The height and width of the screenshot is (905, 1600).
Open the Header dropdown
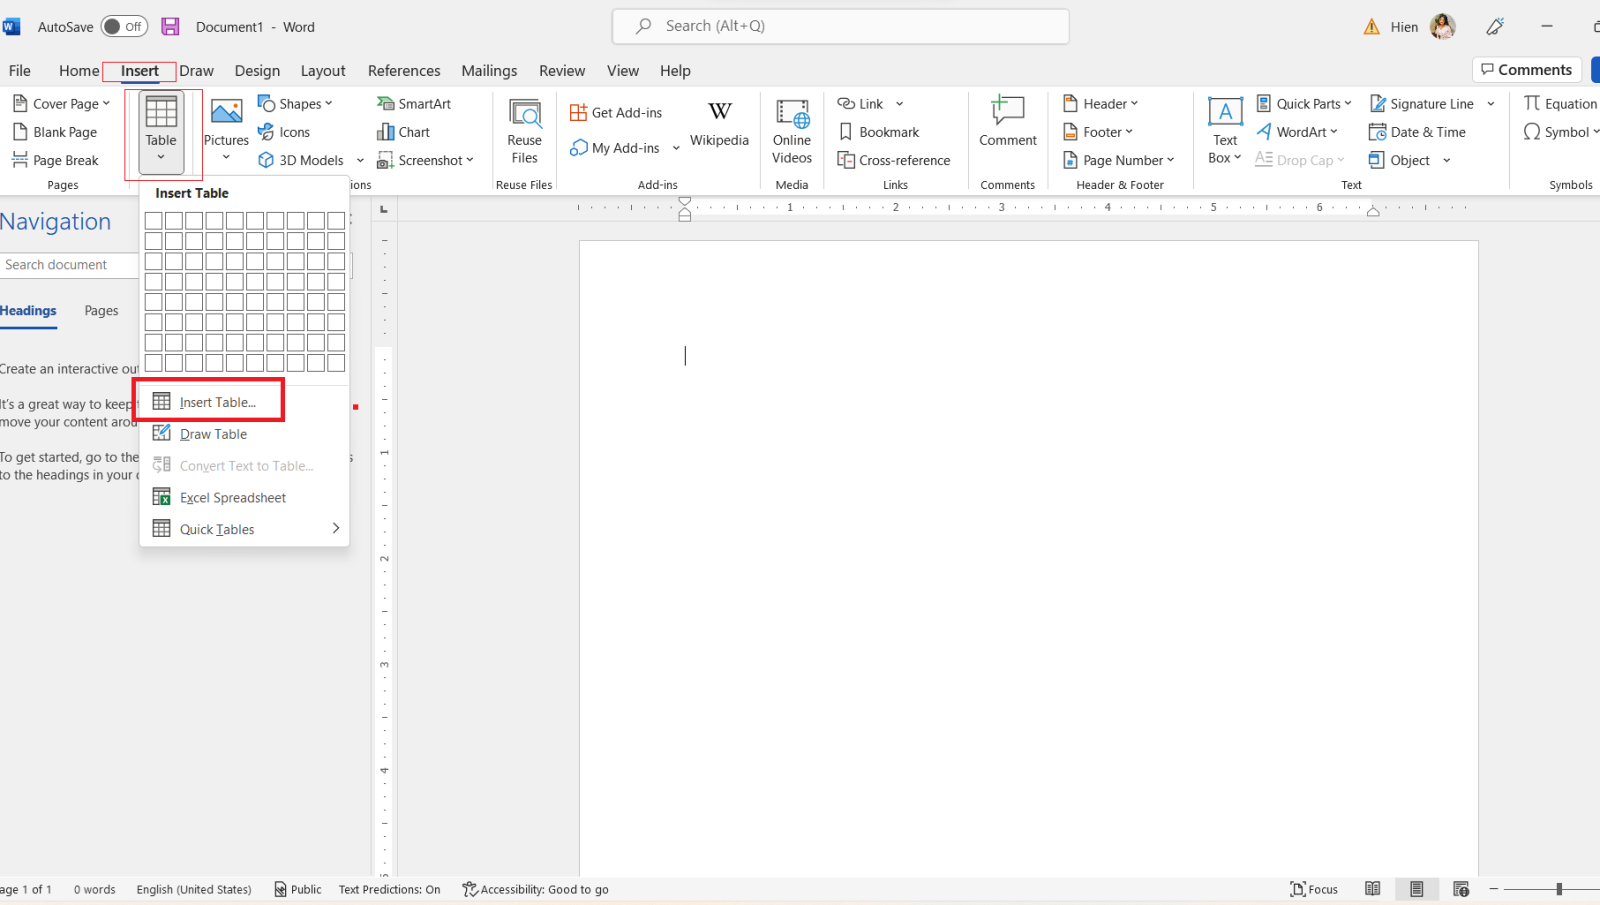coord(1101,104)
